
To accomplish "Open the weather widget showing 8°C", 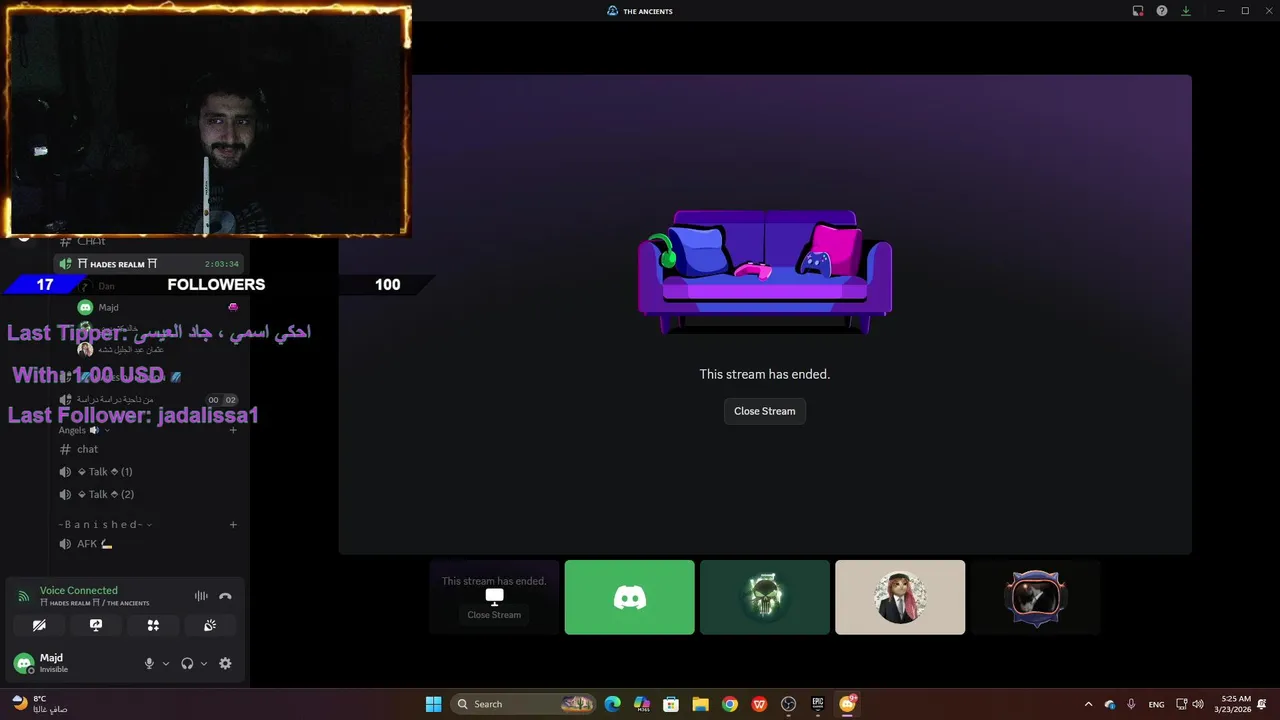I will 40,704.
